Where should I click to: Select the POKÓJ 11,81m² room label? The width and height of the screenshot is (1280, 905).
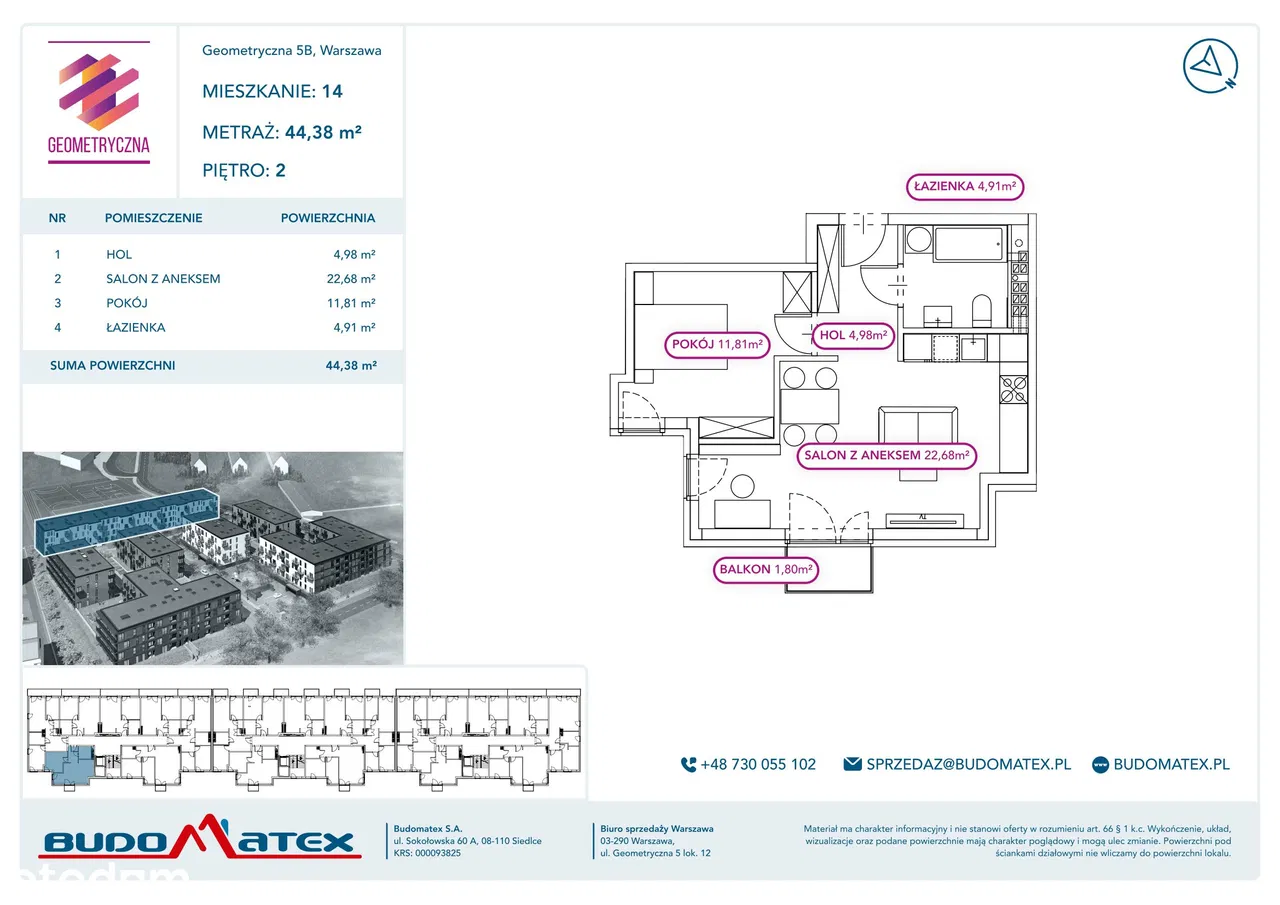point(716,345)
